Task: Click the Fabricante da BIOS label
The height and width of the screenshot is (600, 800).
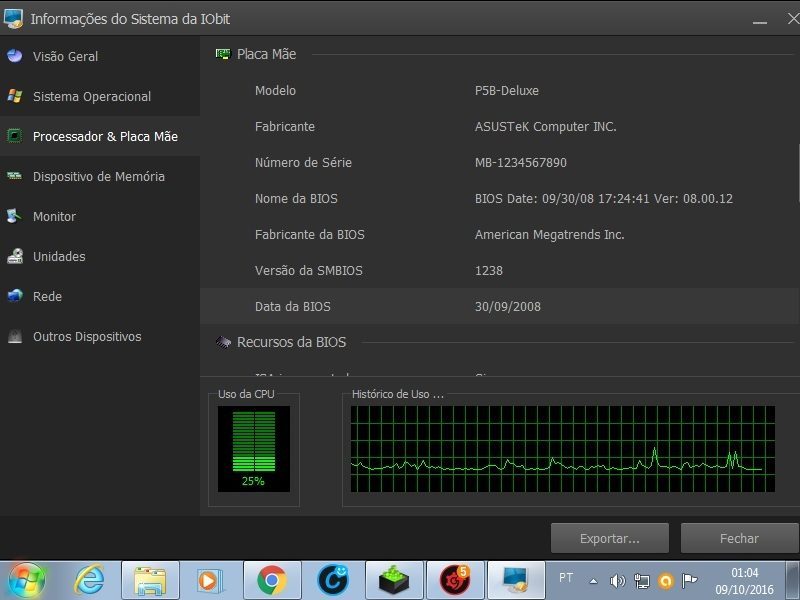Action: [310, 235]
